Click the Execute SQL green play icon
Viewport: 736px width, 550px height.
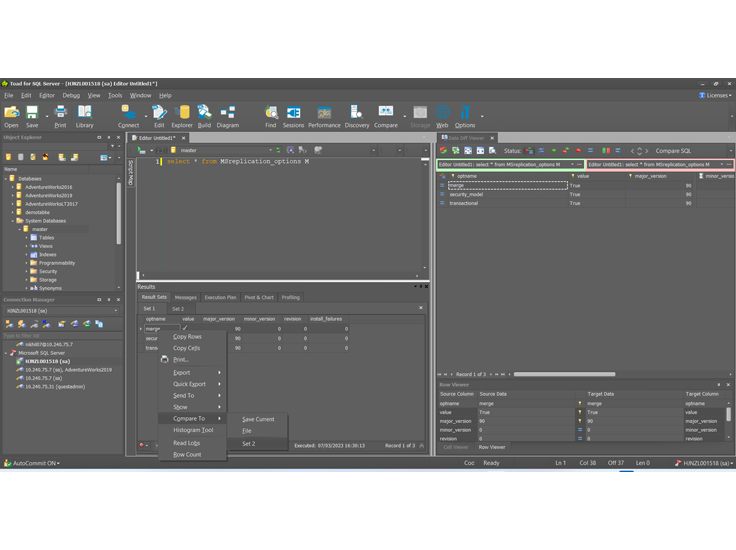(x=141, y=150)
